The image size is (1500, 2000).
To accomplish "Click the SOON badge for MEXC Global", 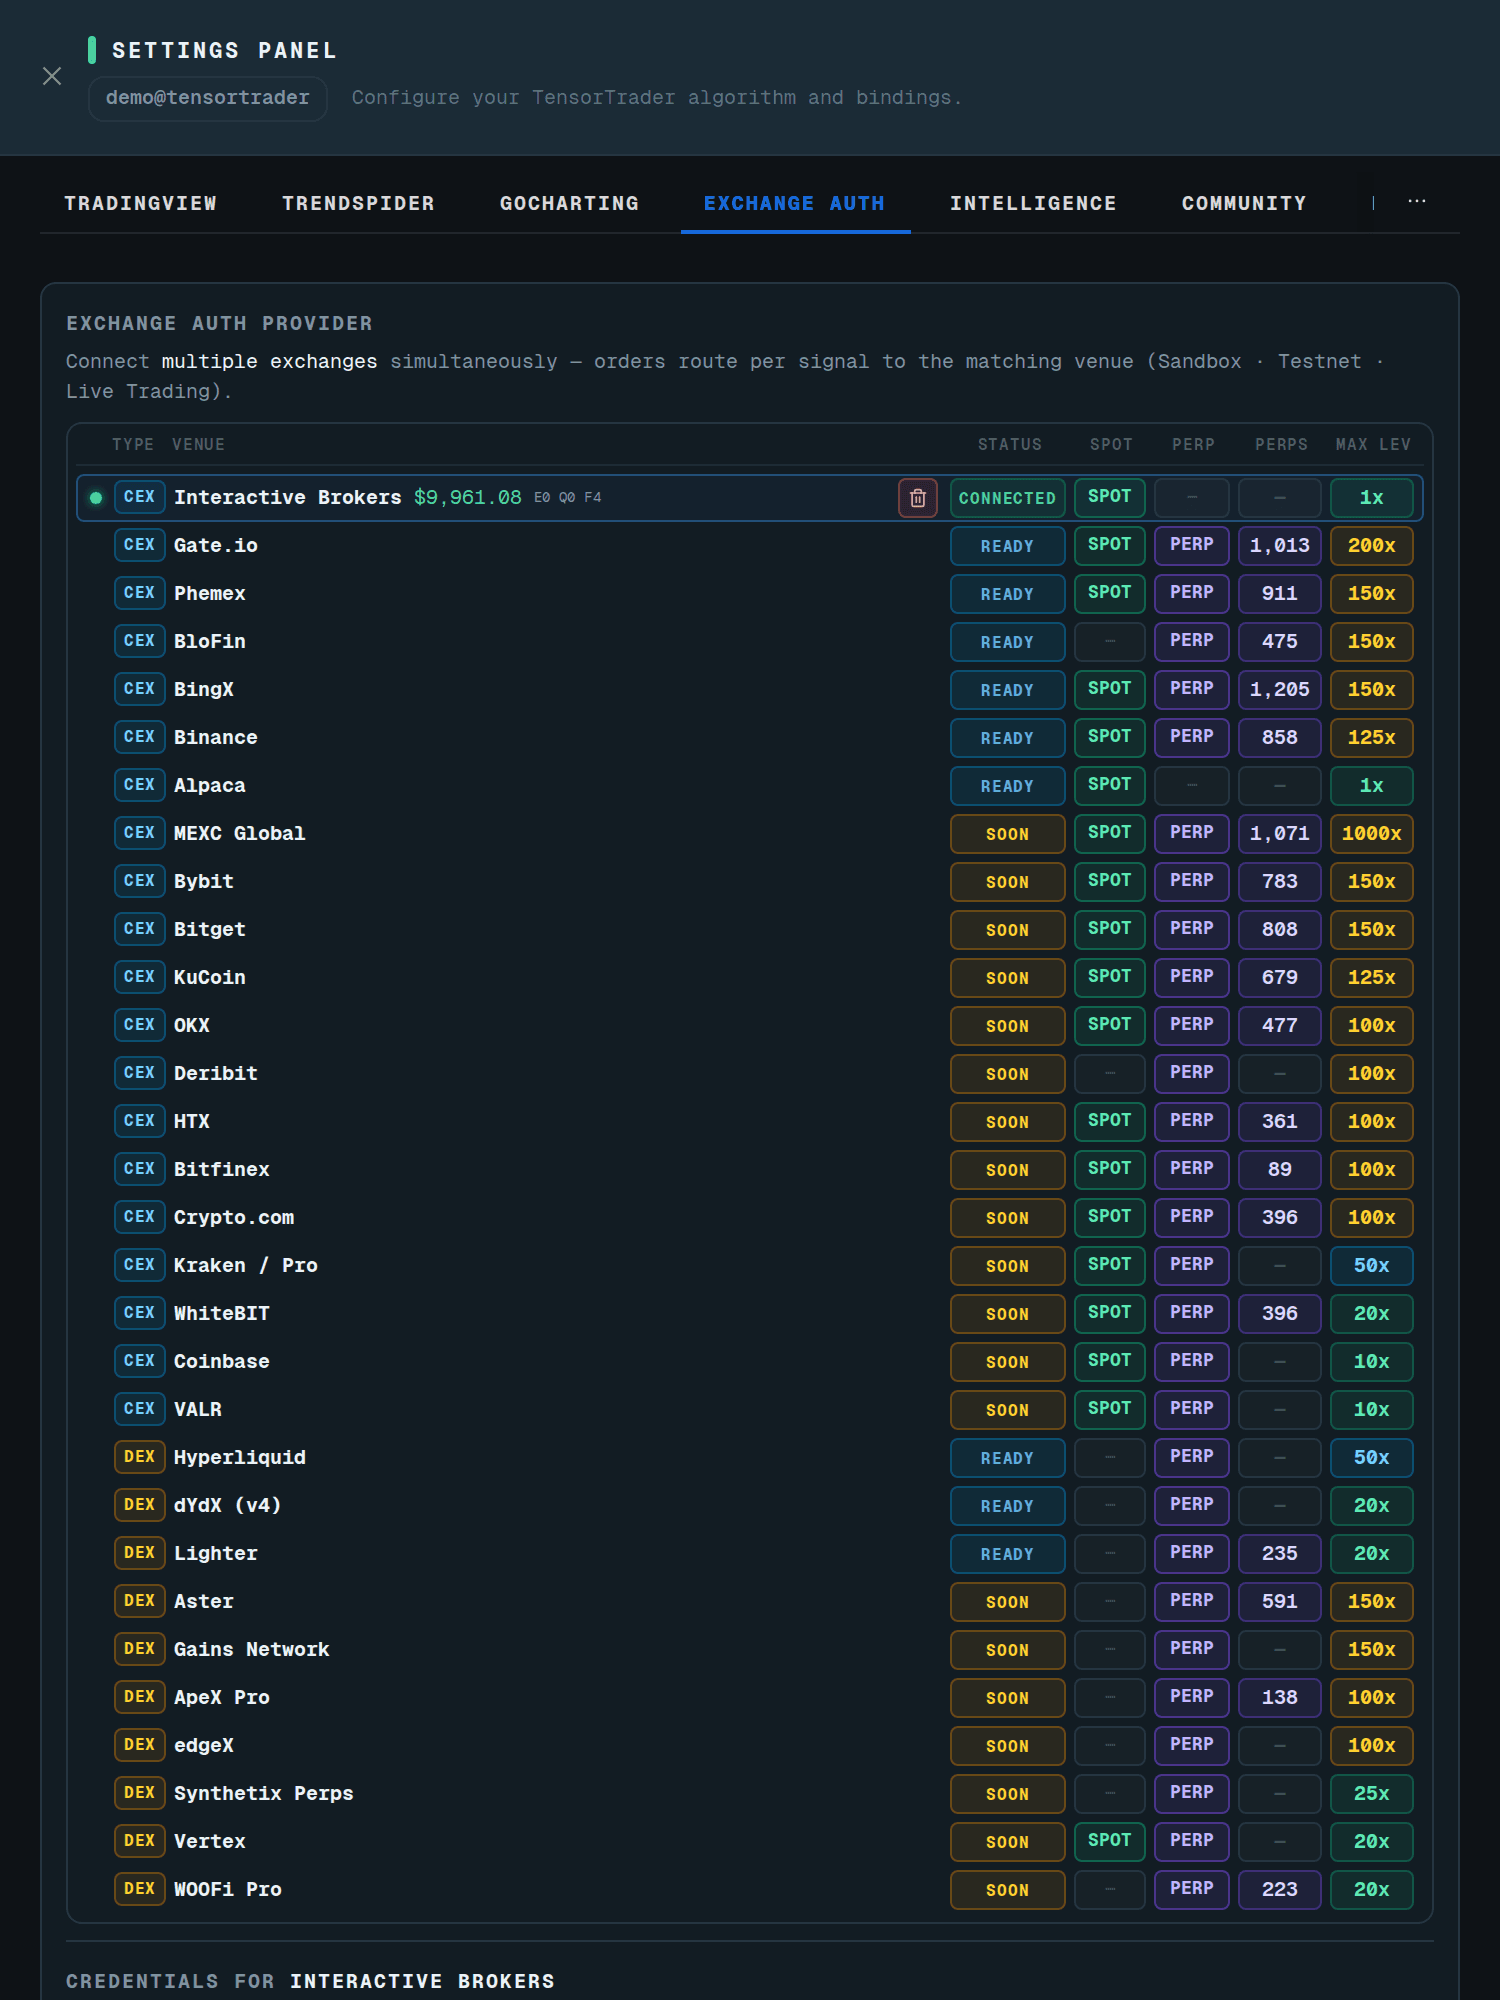I will click(1007, 834).
